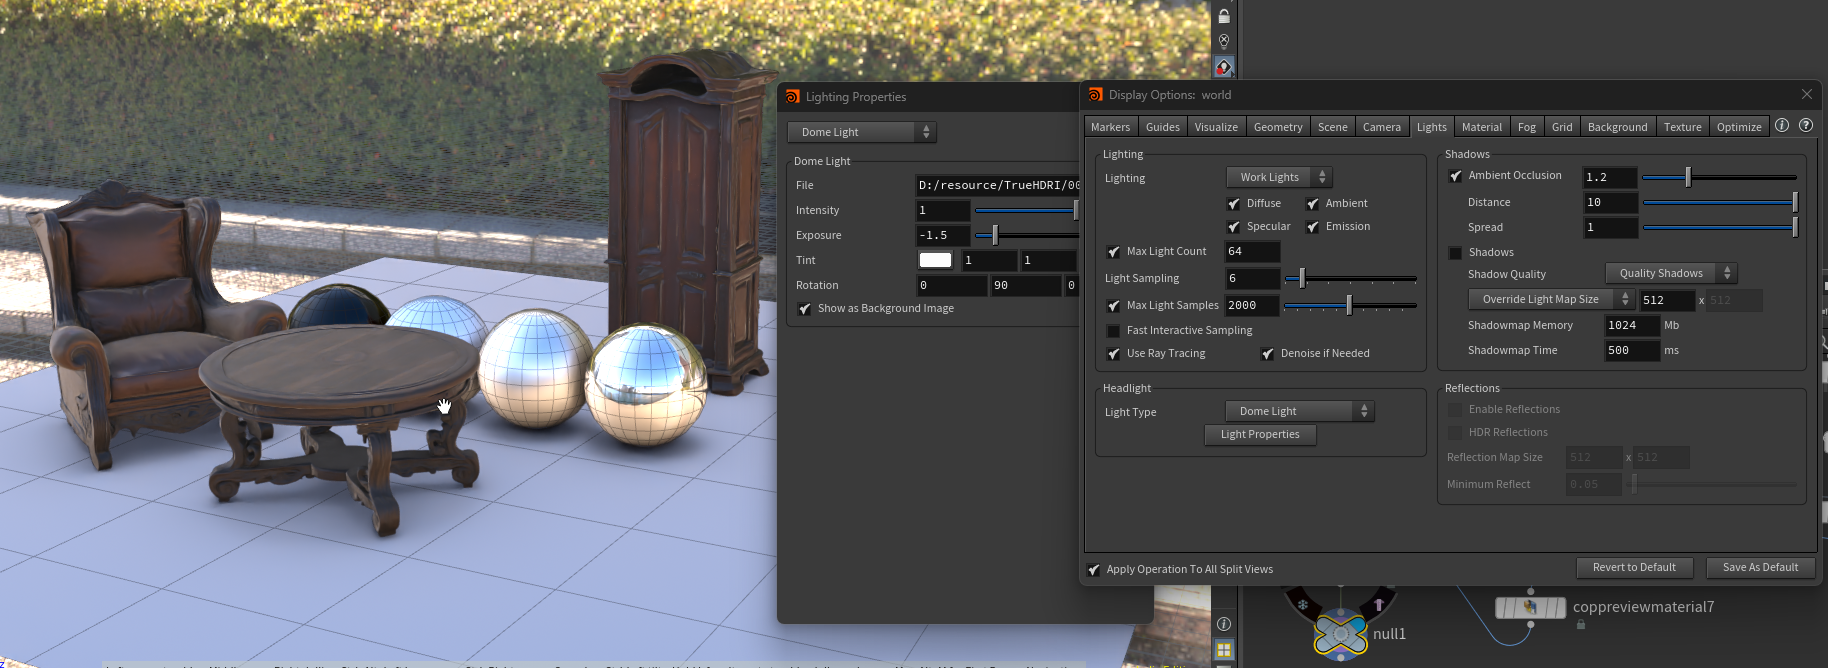Image resolution: width=1828 pixels, height=668 pixels.
Task: Click the highlighted light bulb icon with red dot
Action: [1224, 67]
